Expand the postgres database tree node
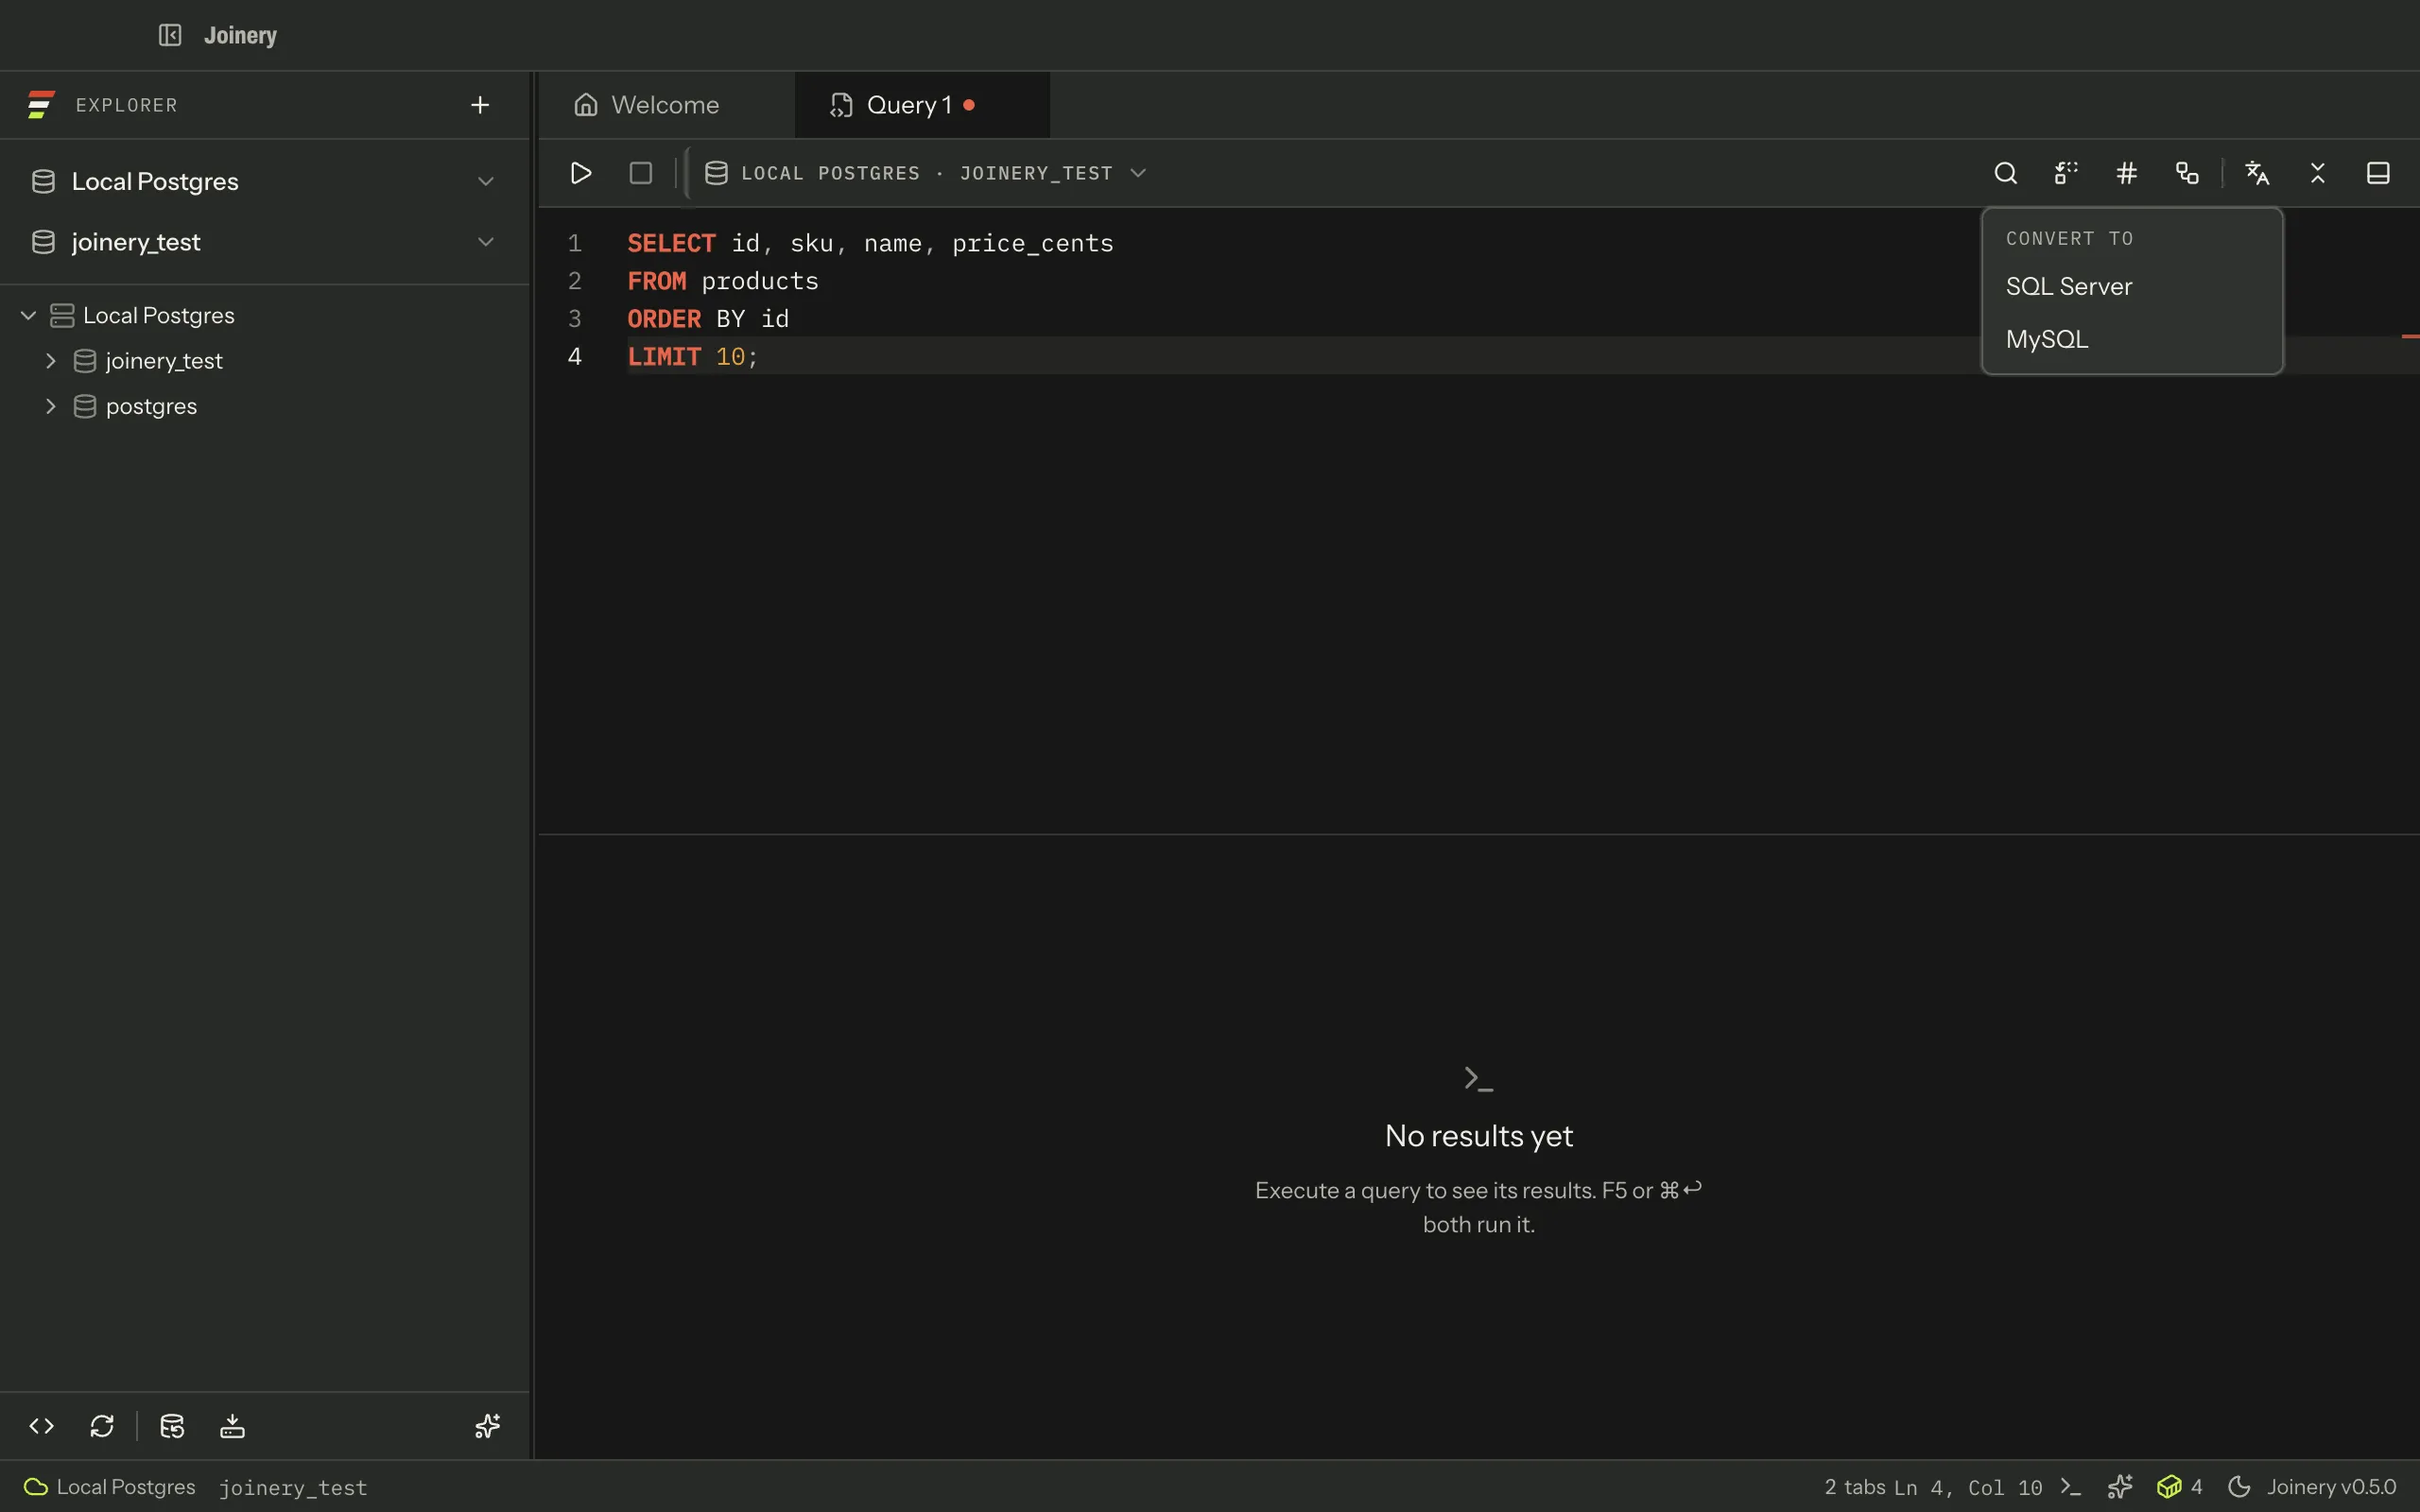The image size is (2420, 1512). (51, 406)
